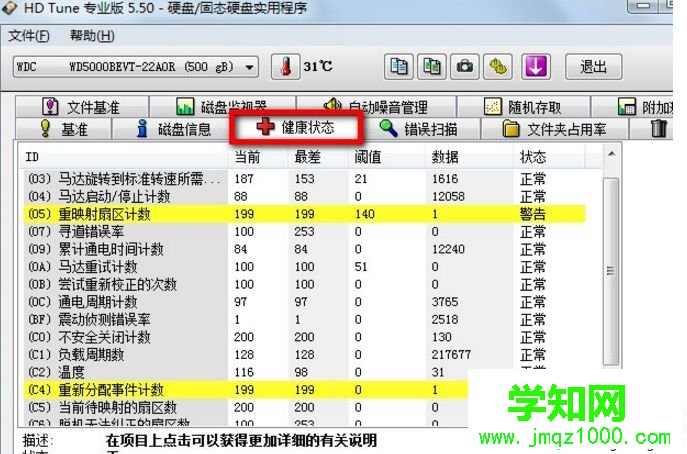Select the 健康状态 tab

coord(296,128)
